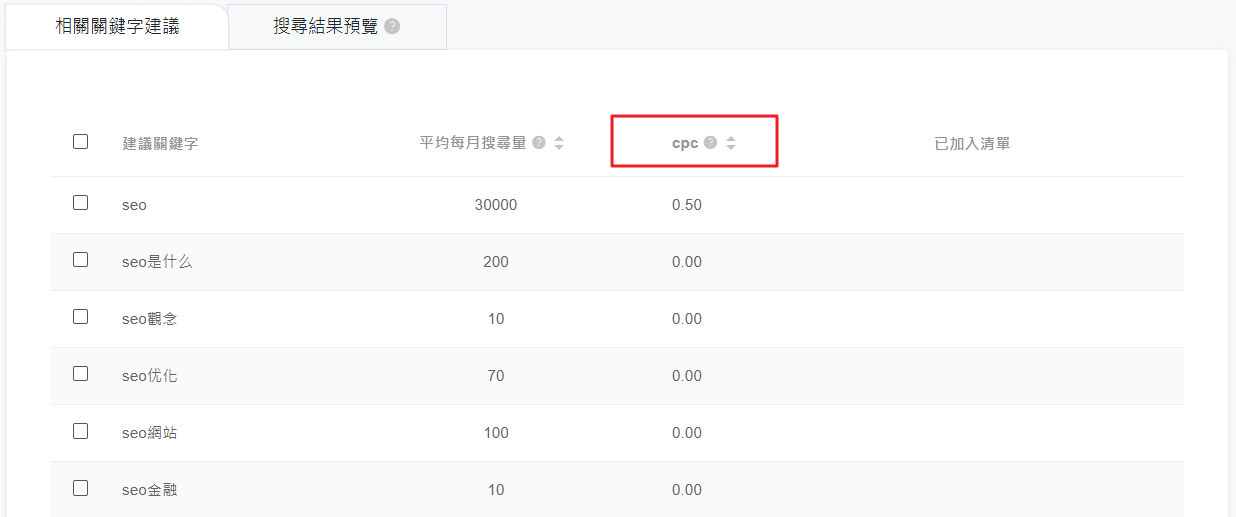Tick the checkbox for seo觀念
Screen dimensions: 1236x517
tap(81, 317)
